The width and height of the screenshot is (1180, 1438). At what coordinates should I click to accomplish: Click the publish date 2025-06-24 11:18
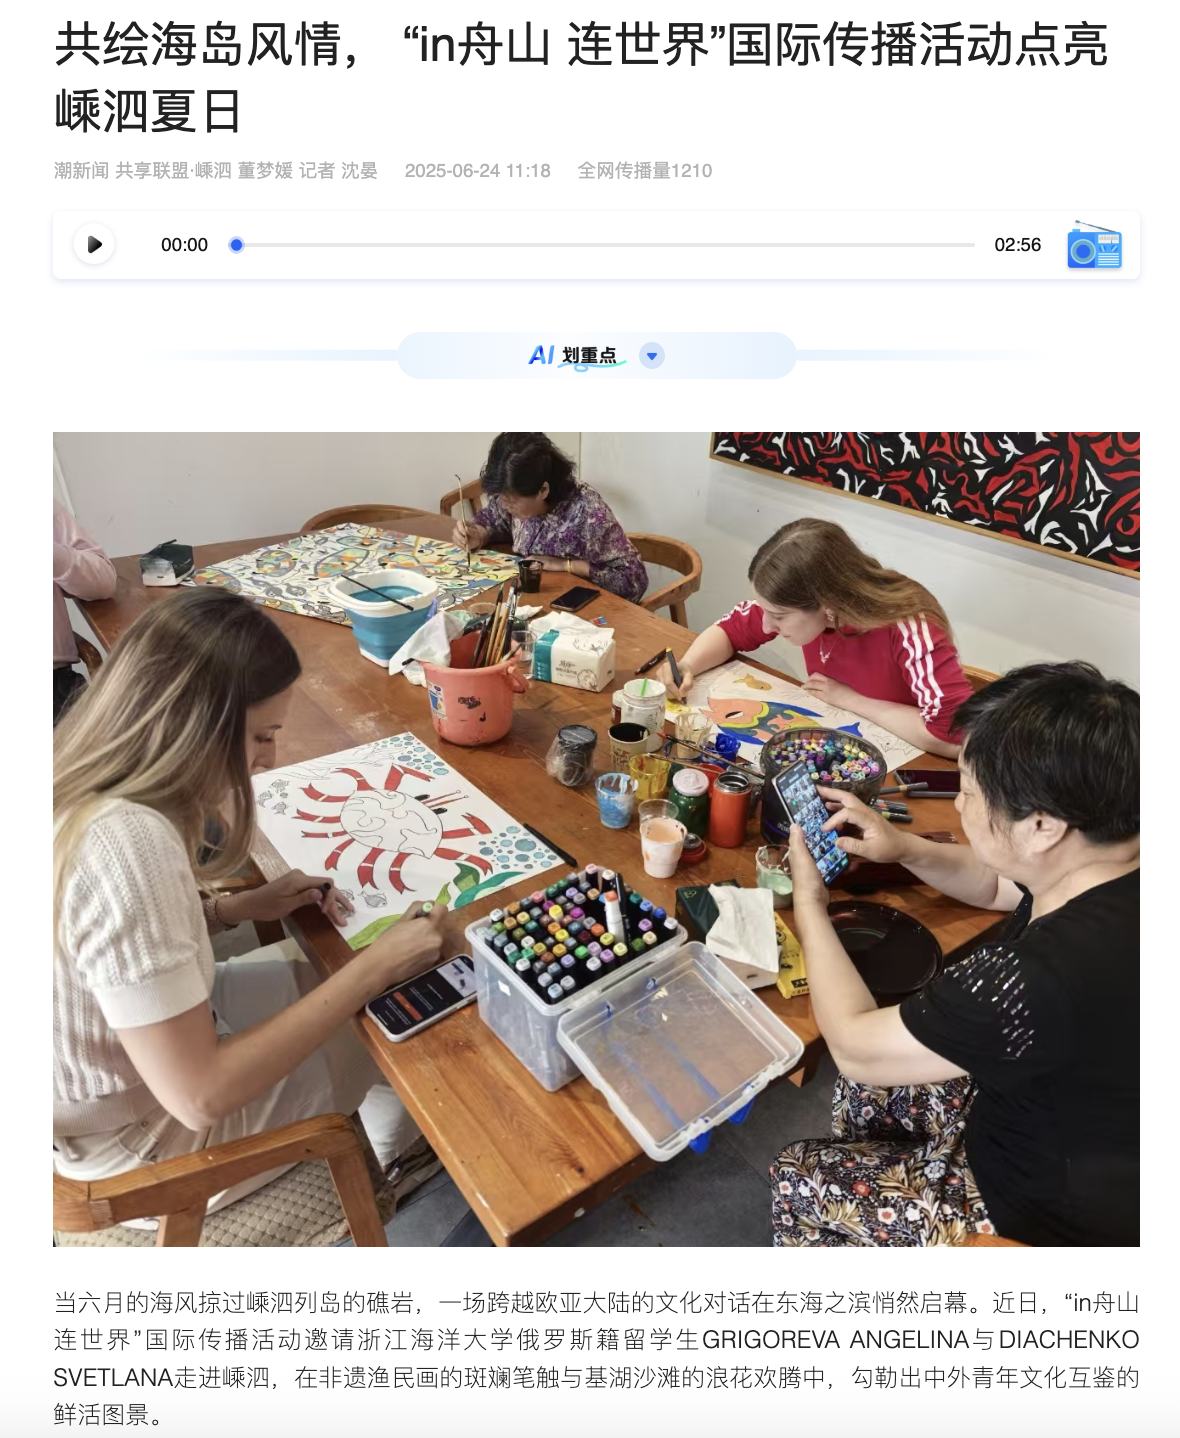[478, 171]
